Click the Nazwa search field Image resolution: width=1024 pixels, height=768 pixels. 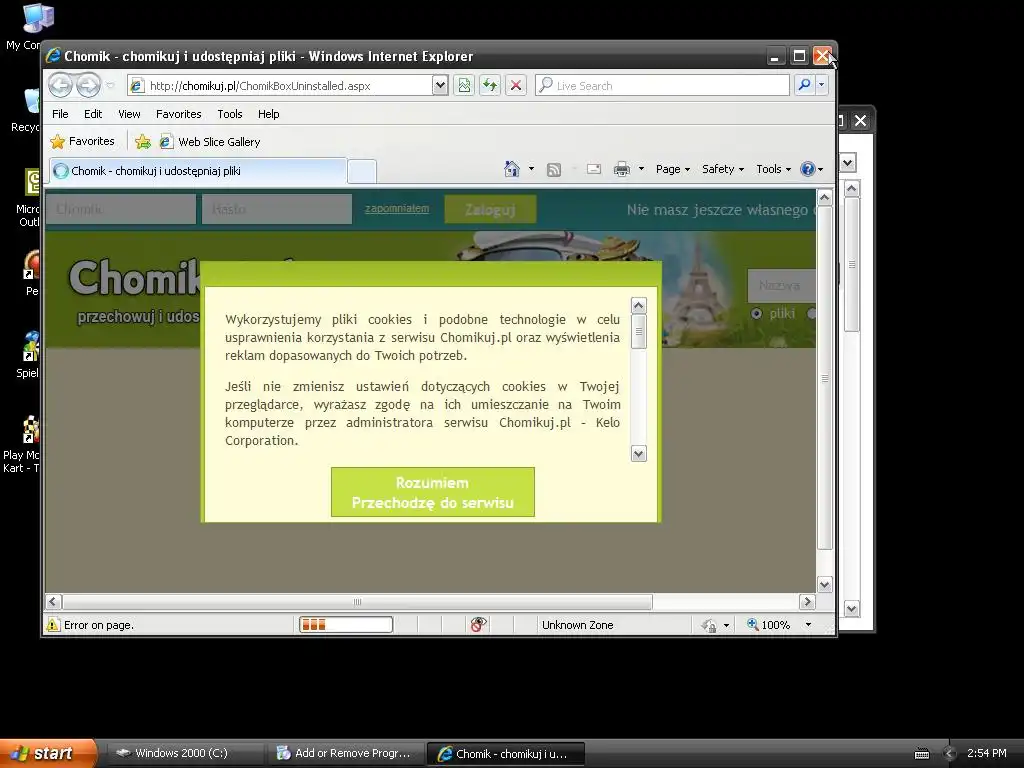click(782, 285)
